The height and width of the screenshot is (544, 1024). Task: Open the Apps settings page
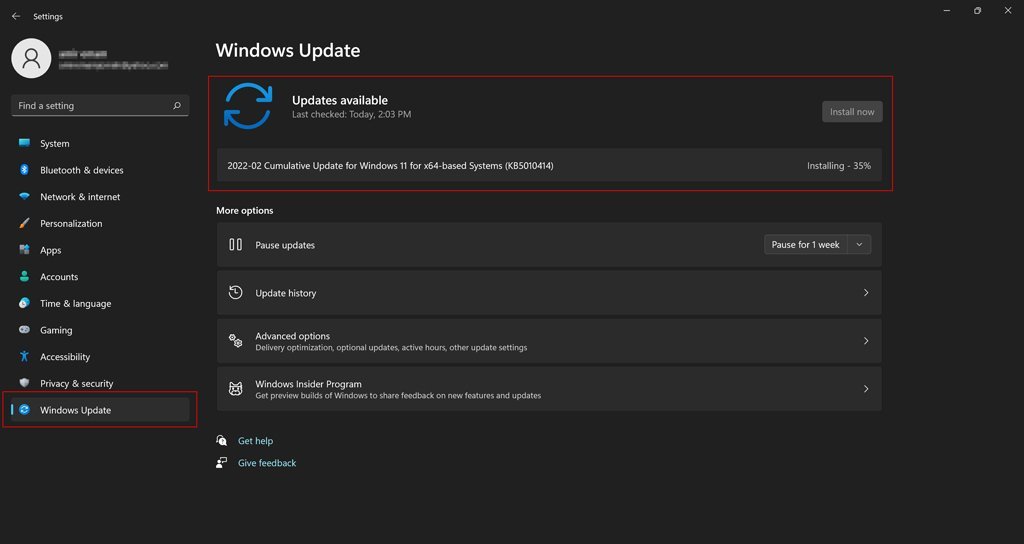click(100, 250)
